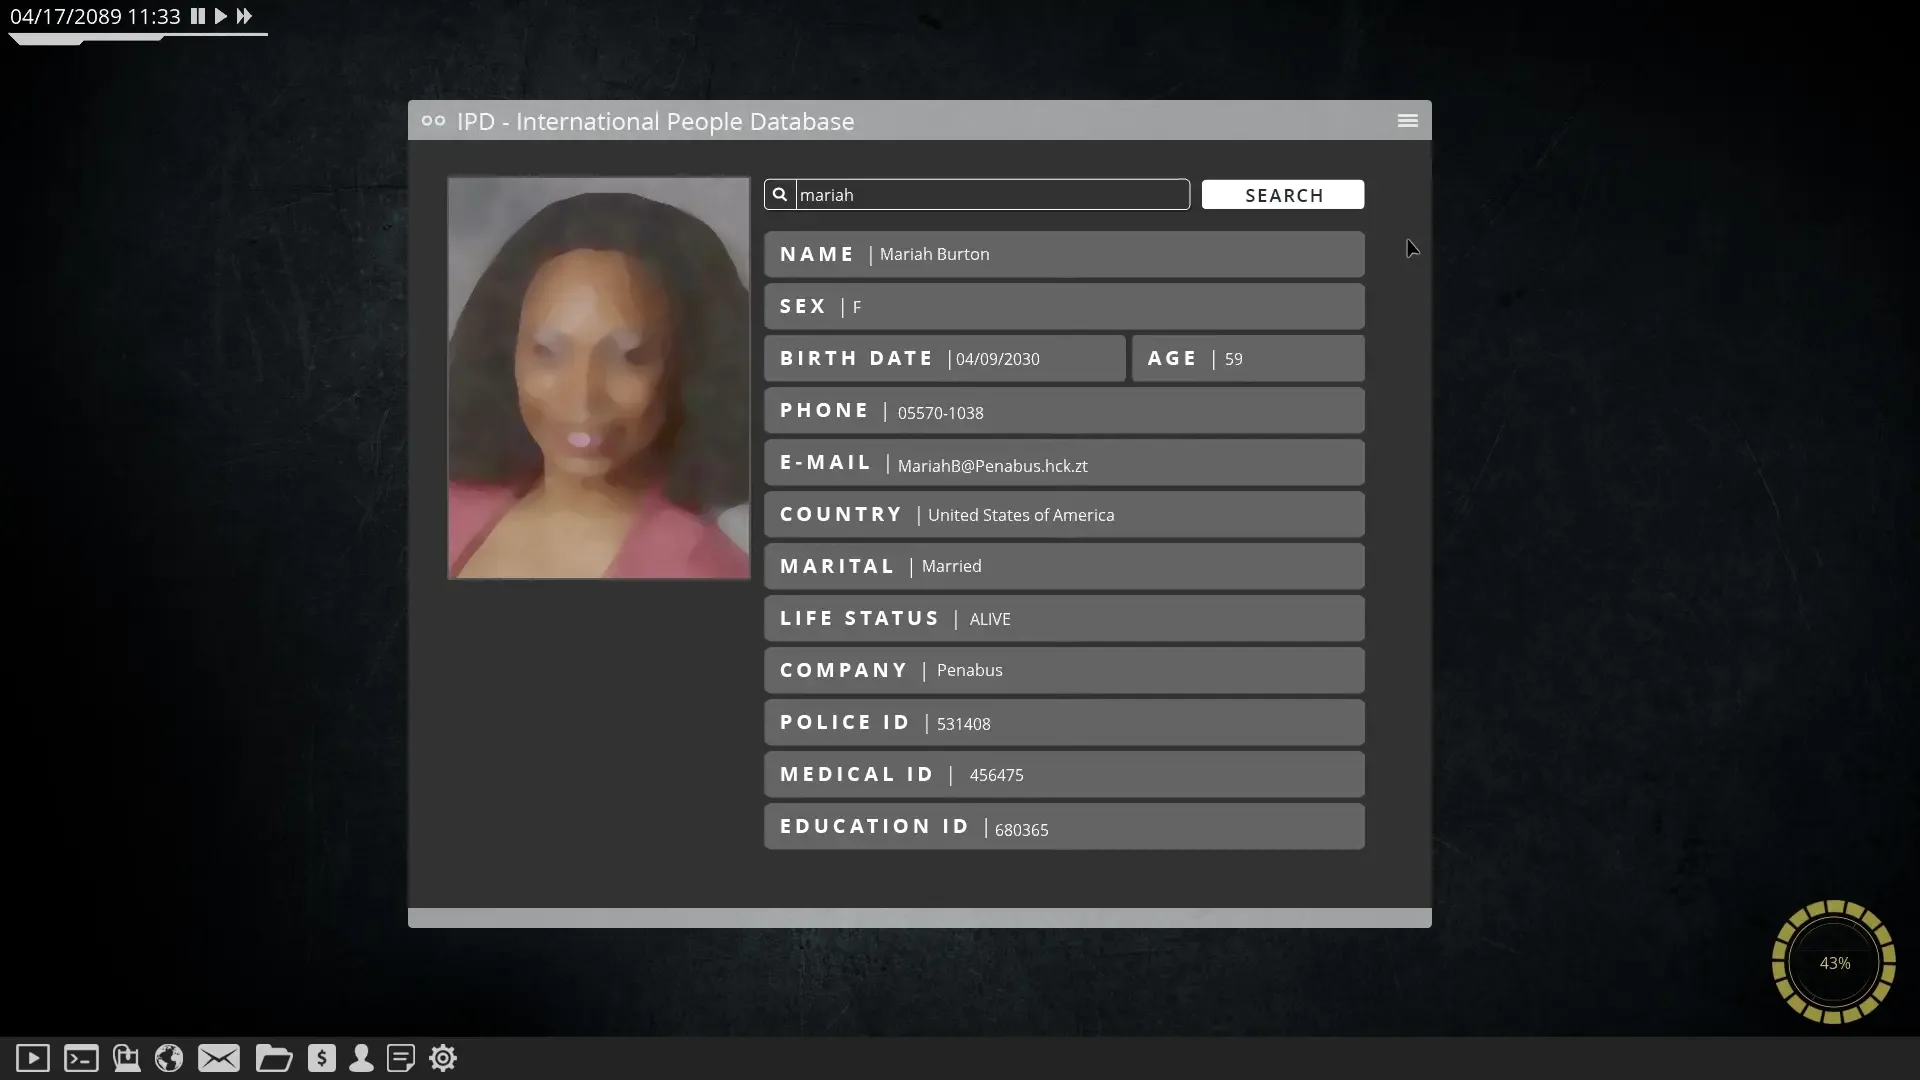Viewport: 1920px width, 1080px height.
Task: Open the IPD window hamburger menu
Action: (x=1407, y=121)
